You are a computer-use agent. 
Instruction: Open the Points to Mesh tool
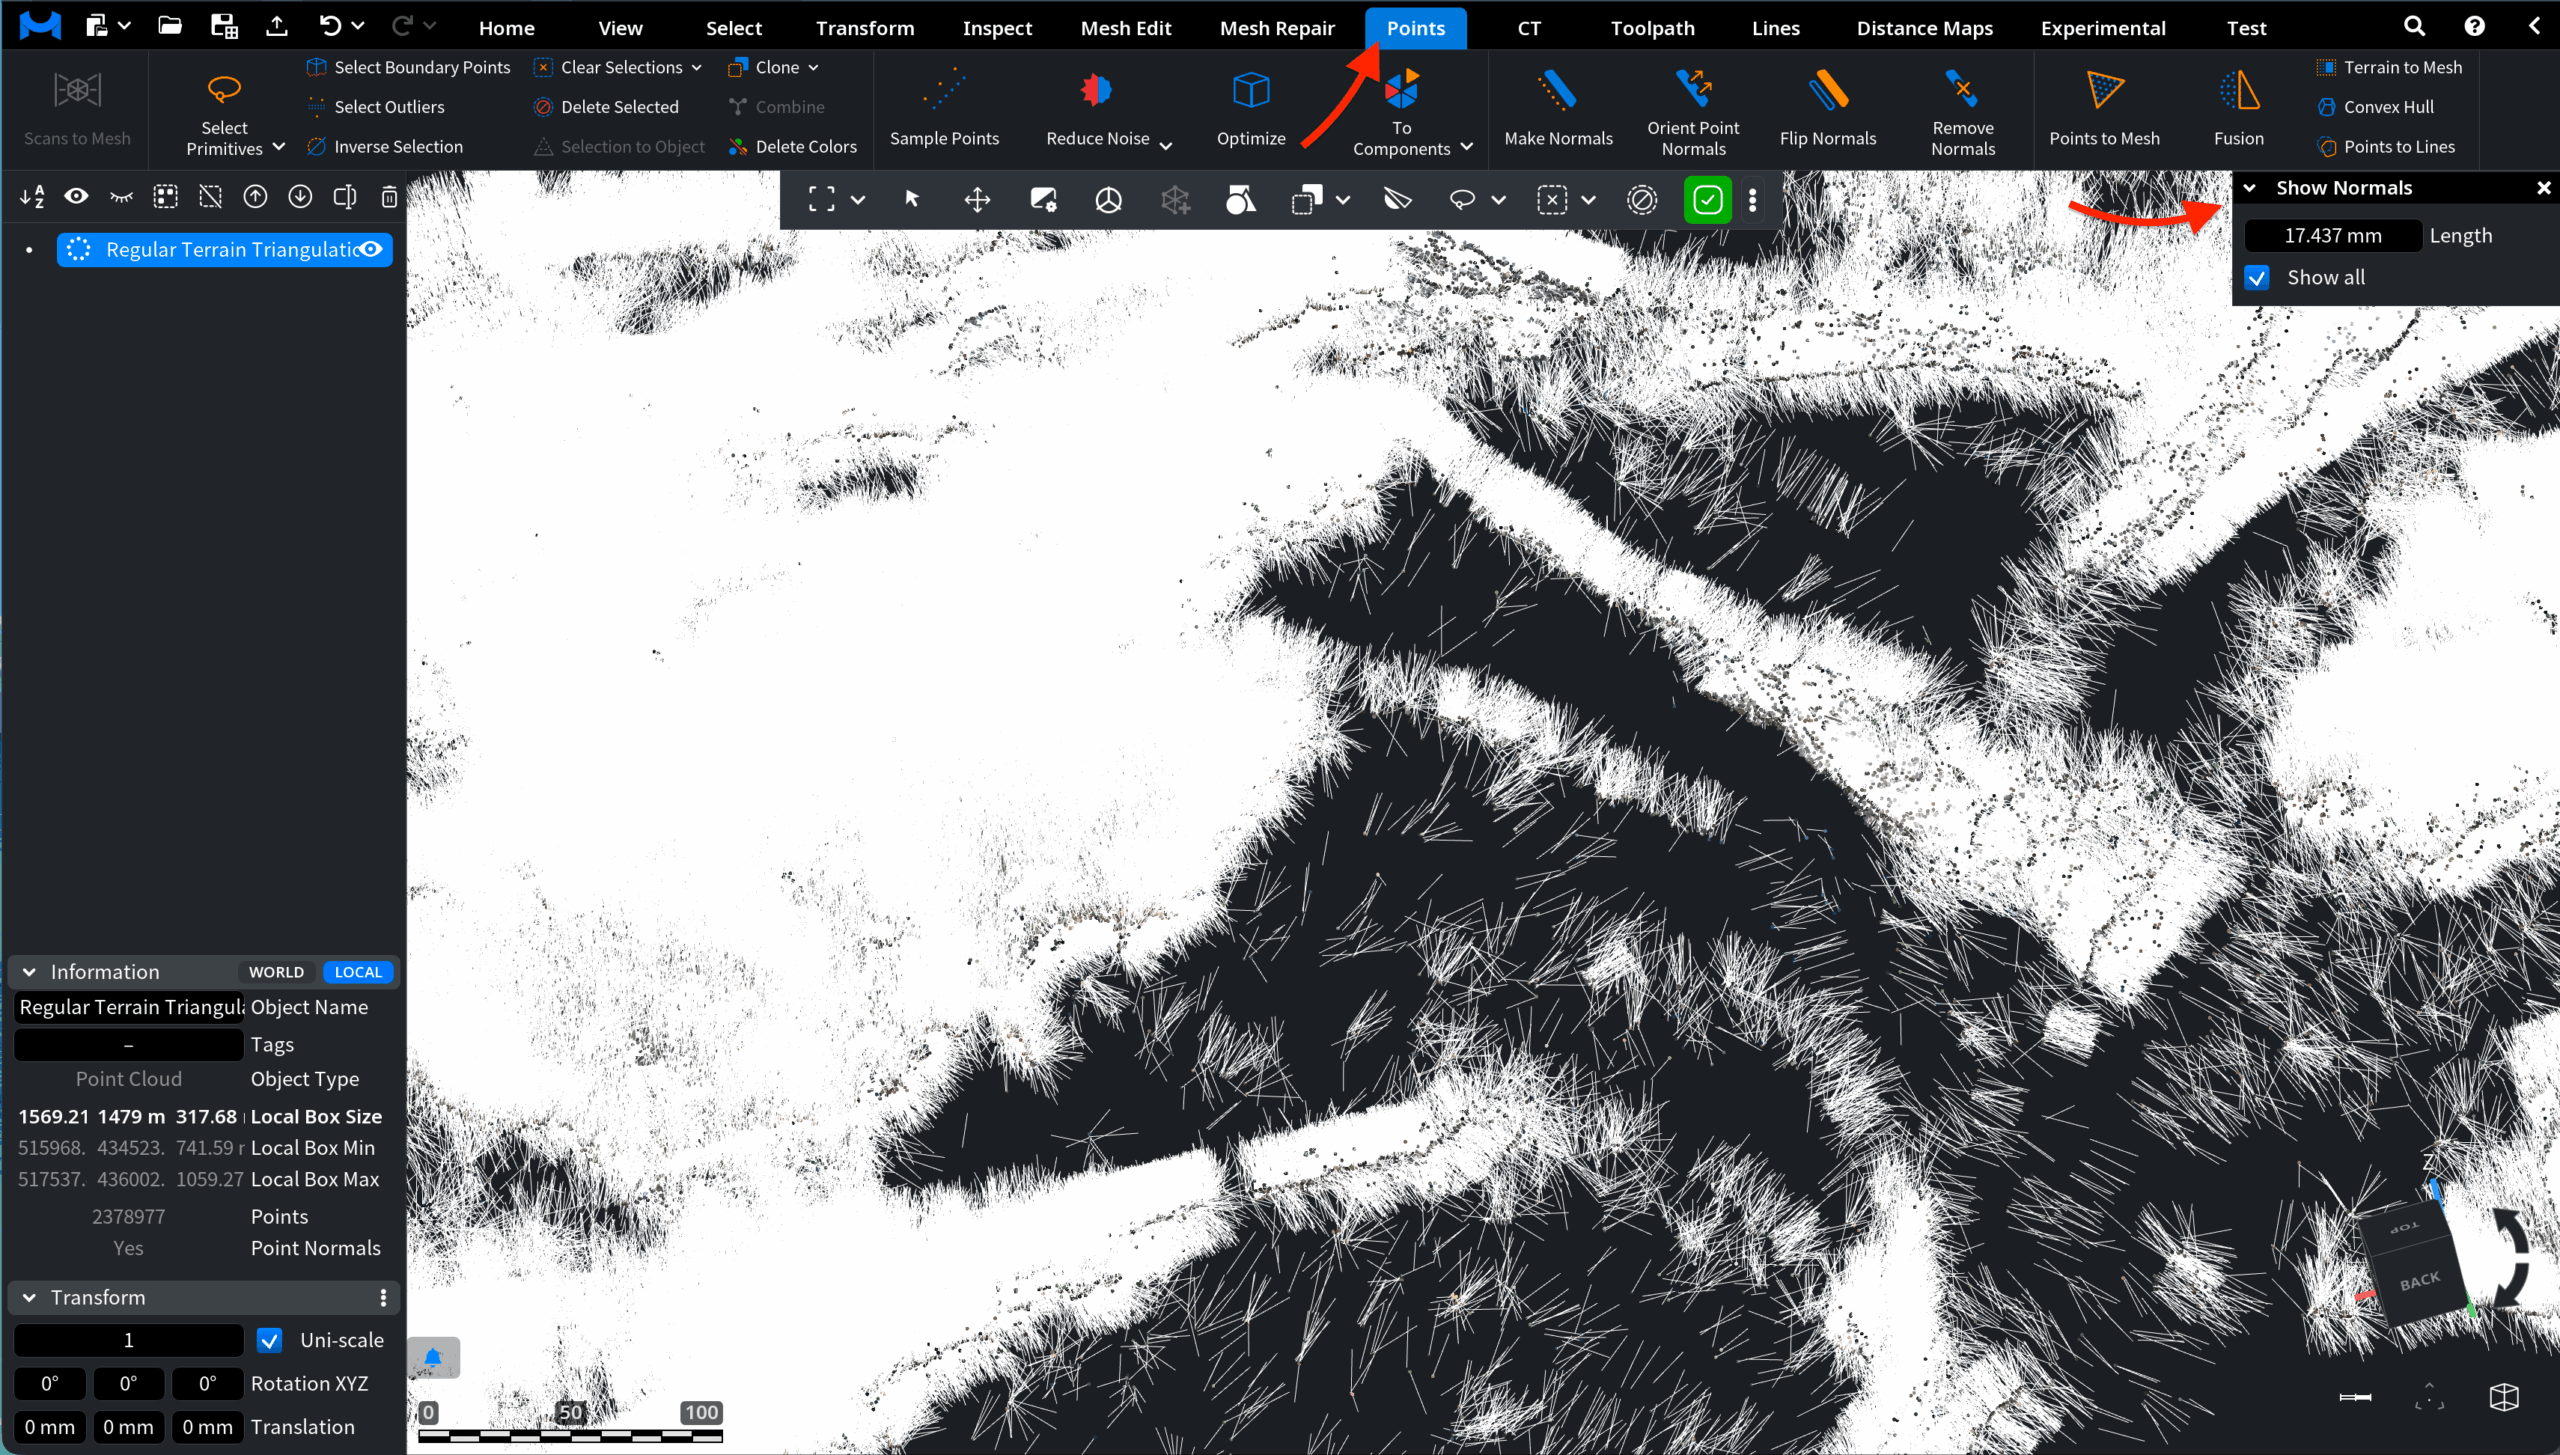(x=2104, y=108)
